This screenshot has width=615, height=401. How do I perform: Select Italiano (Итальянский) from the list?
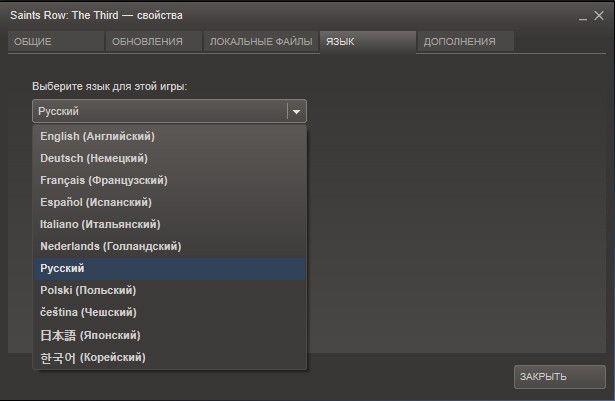pos(100,224)
